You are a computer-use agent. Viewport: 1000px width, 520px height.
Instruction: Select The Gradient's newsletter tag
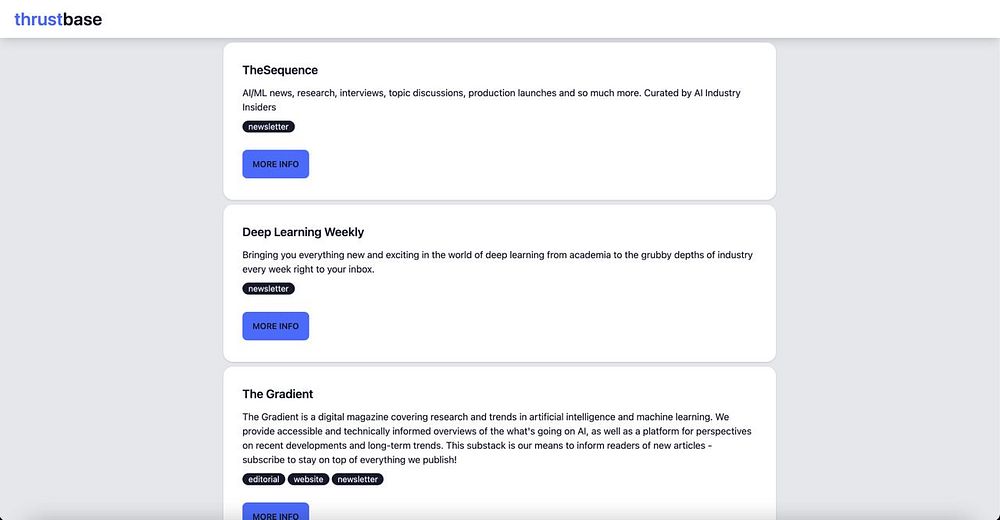(357, 479)
